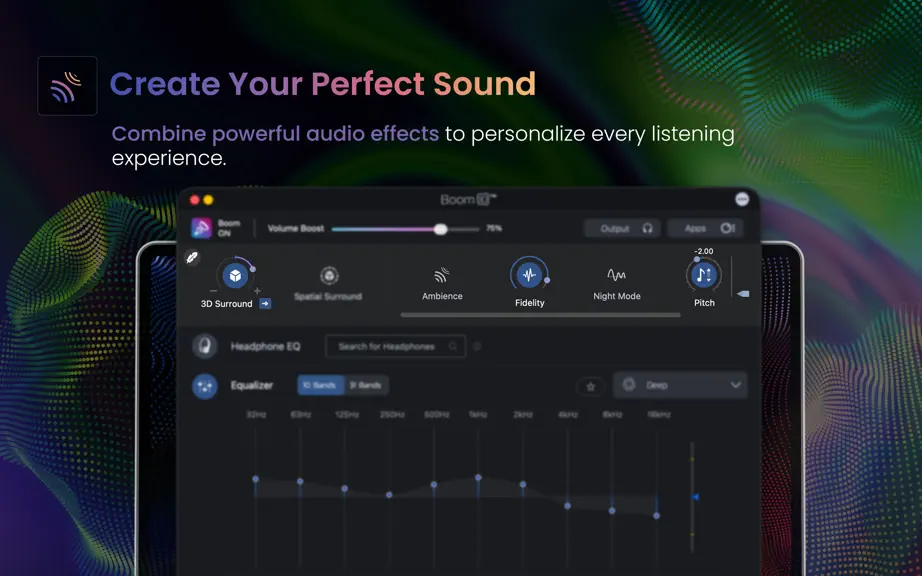This screenshot has height=576, width=922.
Task: Click the 3D Surround knob intensity dot
Action: click(253, 269)
